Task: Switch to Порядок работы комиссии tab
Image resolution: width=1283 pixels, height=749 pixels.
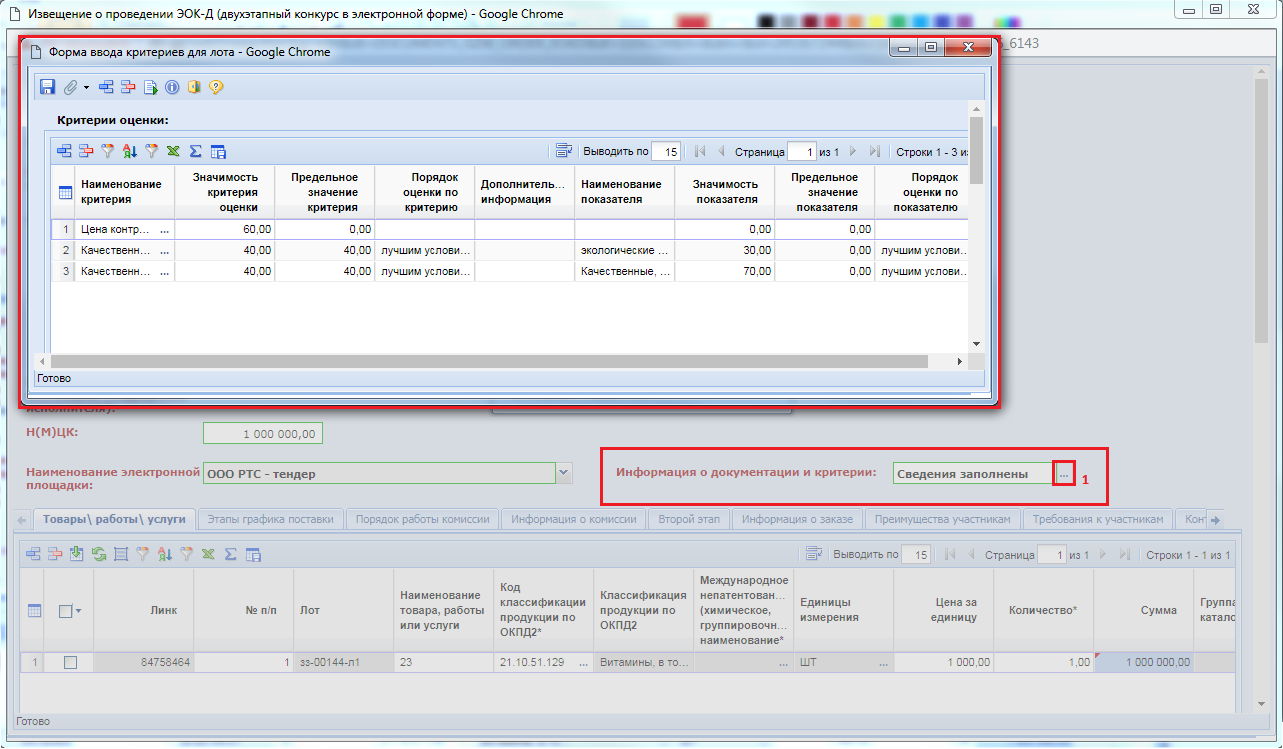Action: [x=422, y=519]
